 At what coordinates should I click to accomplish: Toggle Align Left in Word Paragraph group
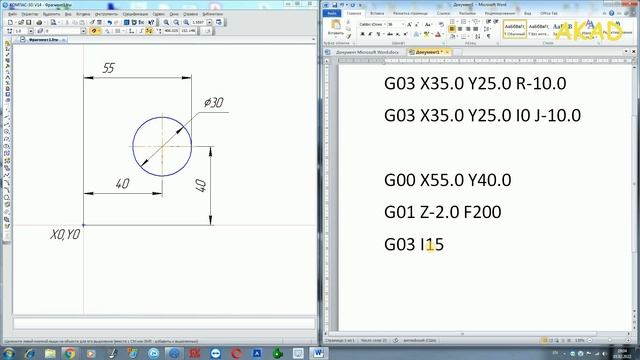[452, 29]
